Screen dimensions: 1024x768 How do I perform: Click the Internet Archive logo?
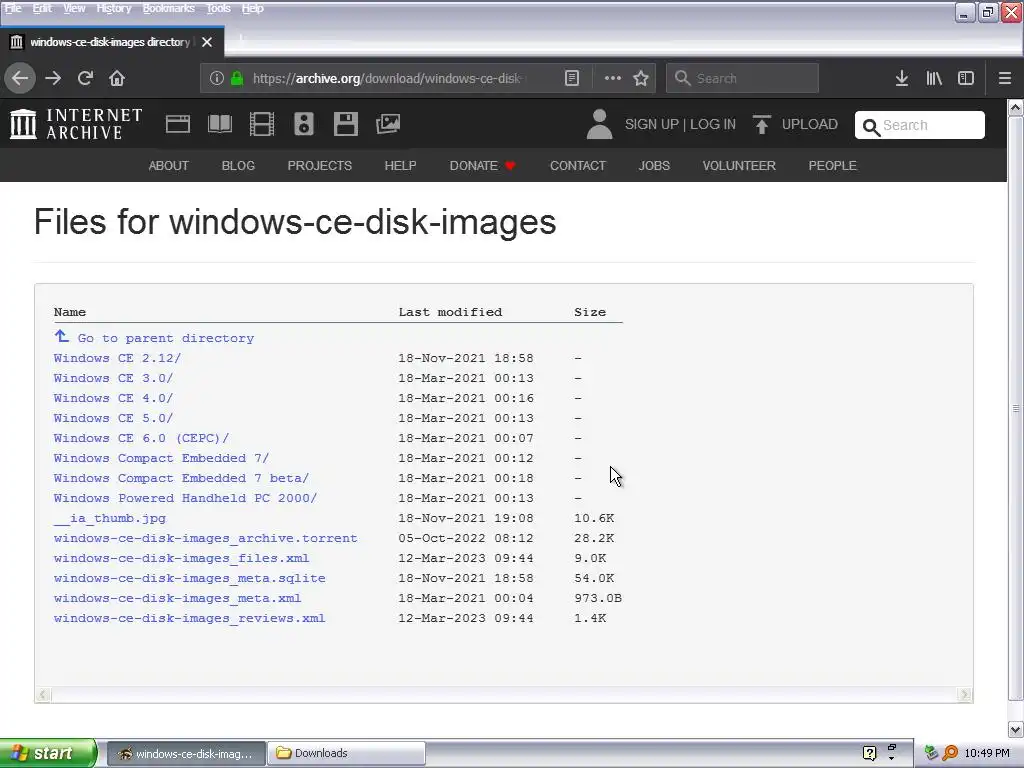pos(76,124)
